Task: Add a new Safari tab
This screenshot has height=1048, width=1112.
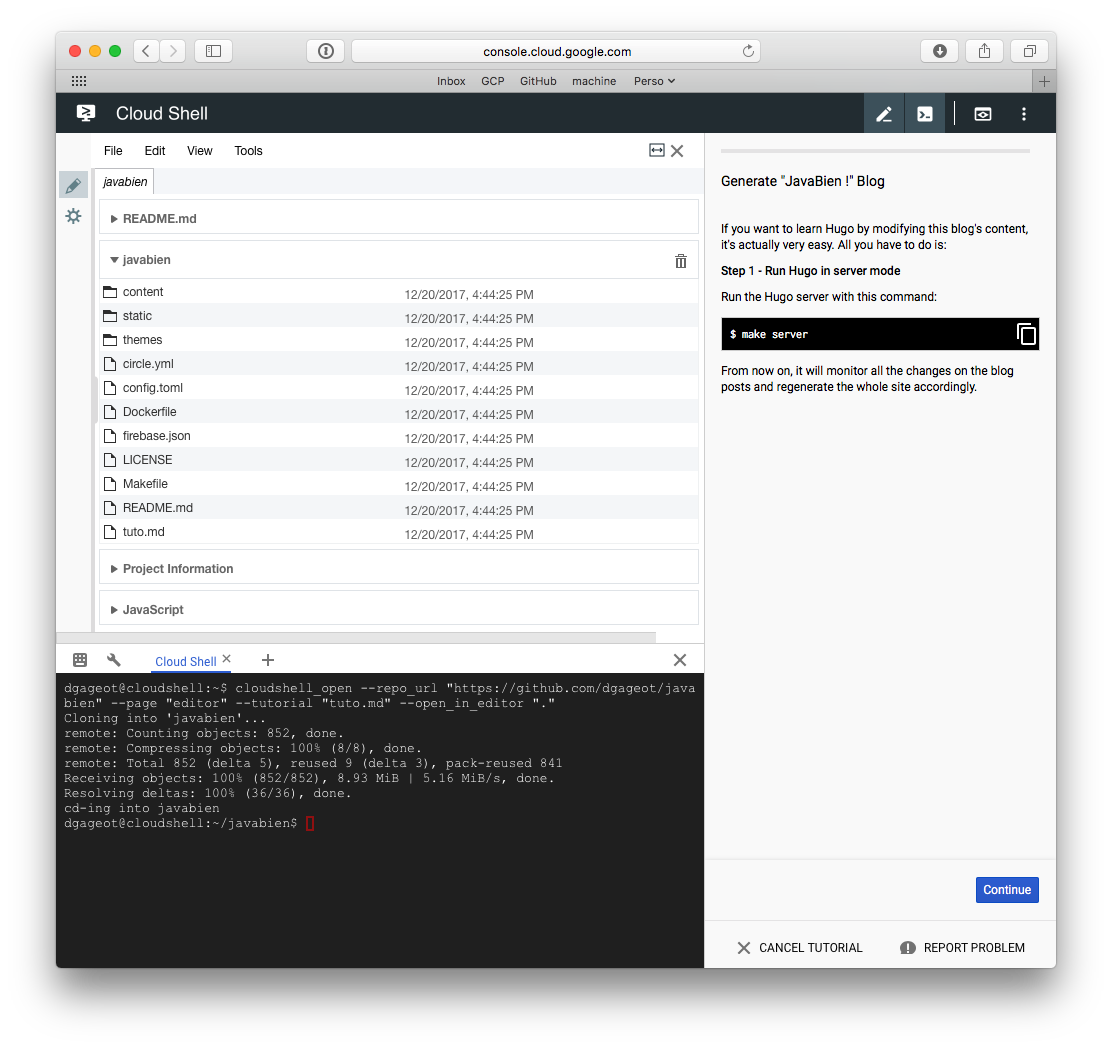Action: pyautogui.click(x=1044, y=82)
